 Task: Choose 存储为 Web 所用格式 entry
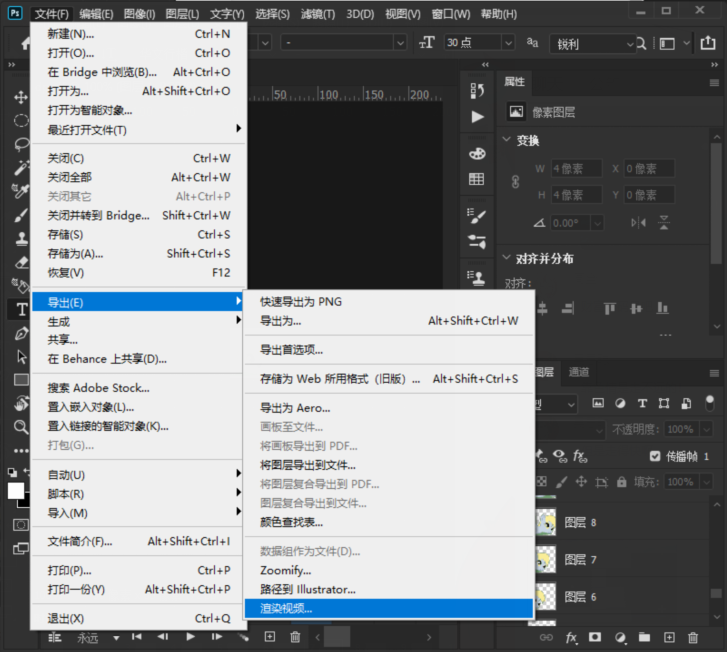(x=389, y=379)
